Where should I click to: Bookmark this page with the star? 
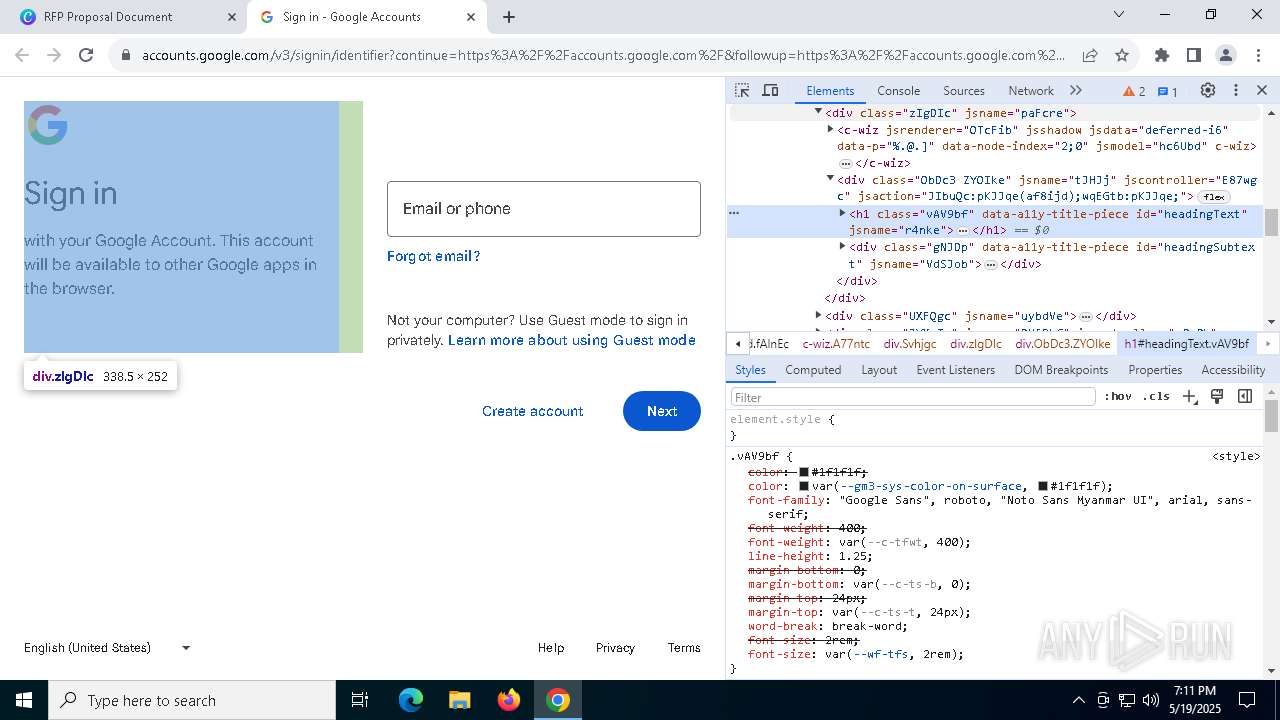click(x=1122, y=55)
